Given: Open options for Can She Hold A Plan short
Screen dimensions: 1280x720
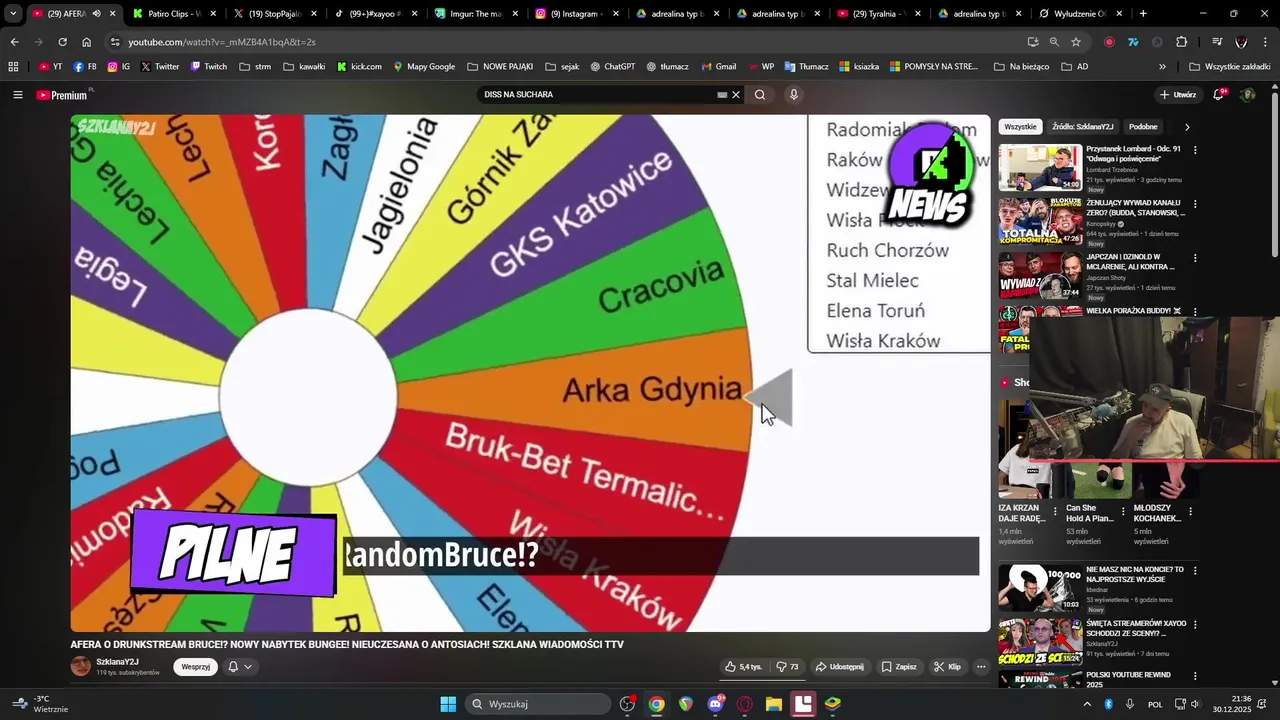Looking at the screenshot, I should [1123, 511].
